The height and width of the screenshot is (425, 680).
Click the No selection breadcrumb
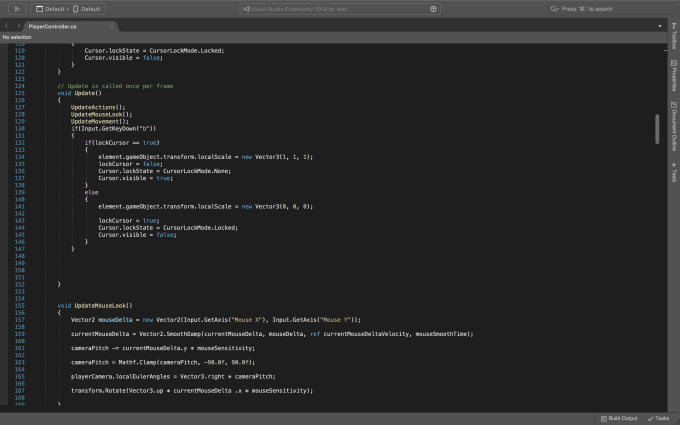coord(17,37)
